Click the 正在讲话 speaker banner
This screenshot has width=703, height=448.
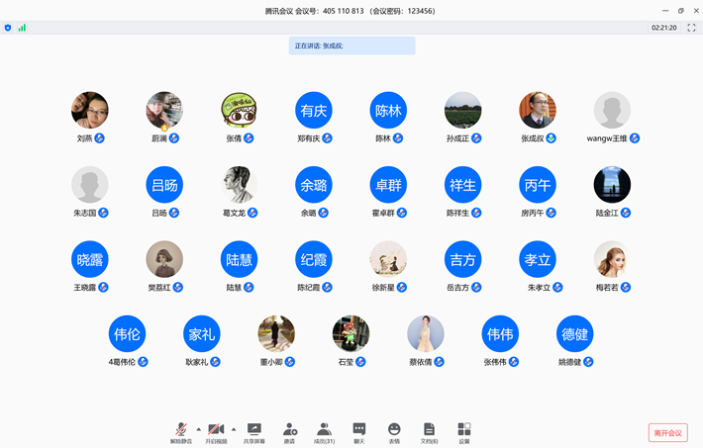(352, 46)
